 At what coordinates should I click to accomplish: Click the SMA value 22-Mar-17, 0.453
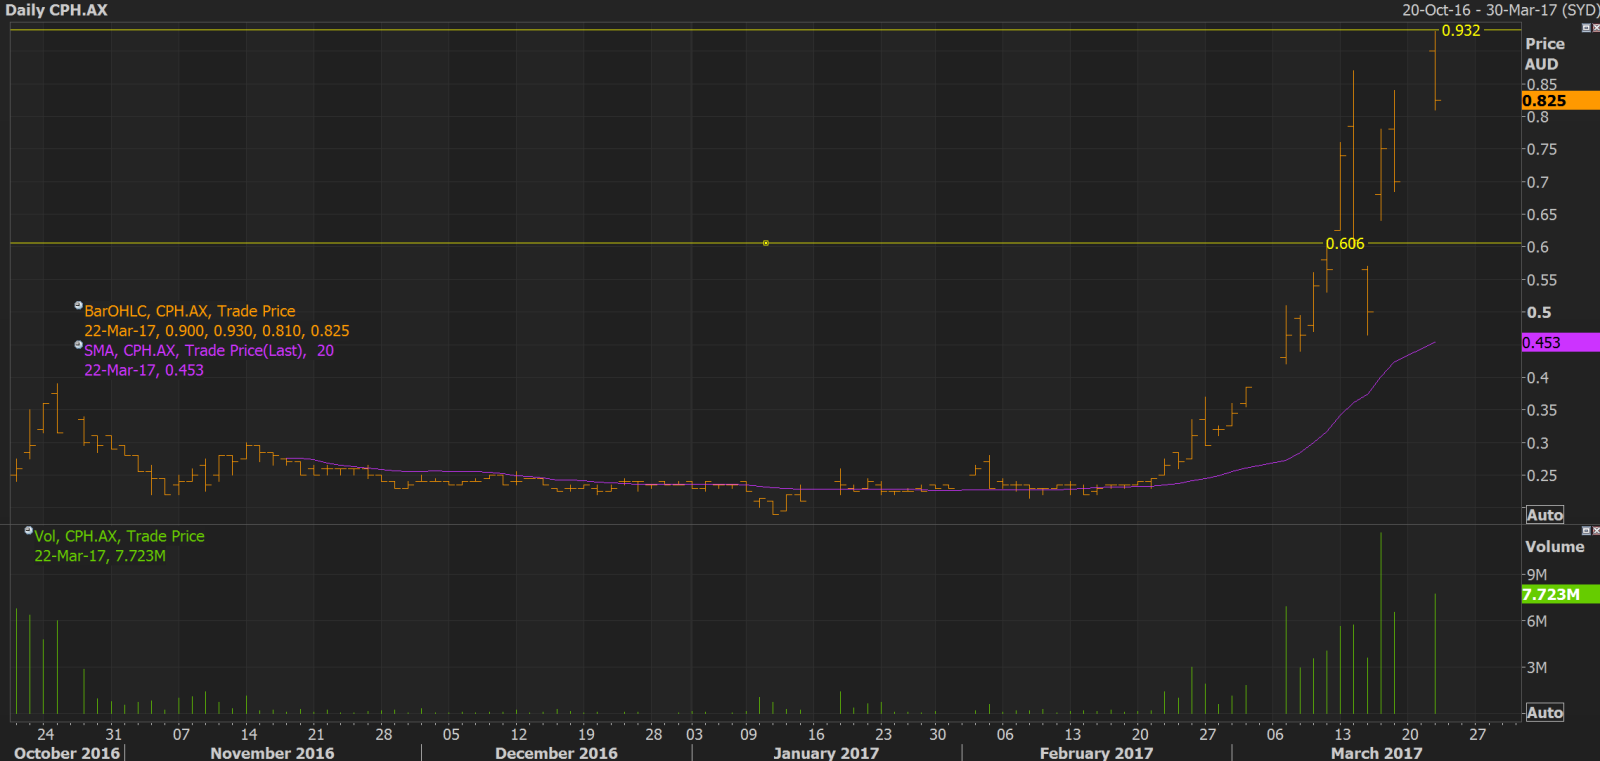[x=144, y=370]
